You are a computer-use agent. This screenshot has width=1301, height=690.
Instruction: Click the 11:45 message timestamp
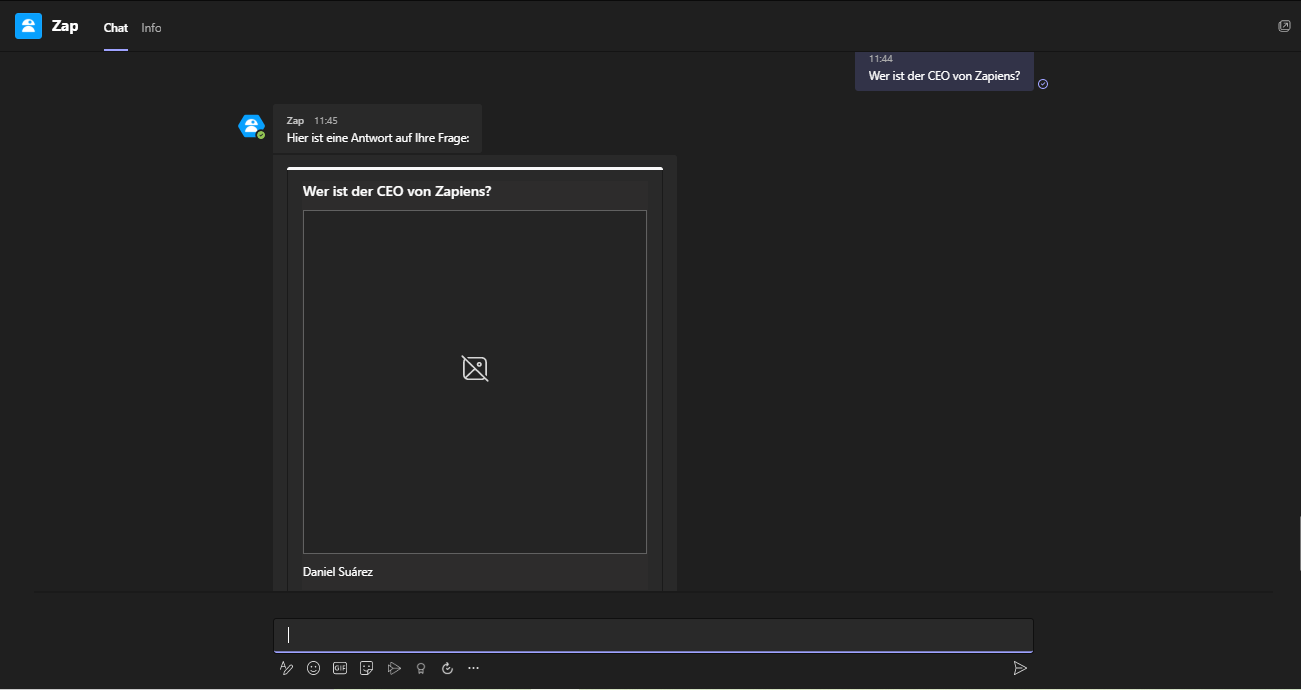(326, 120)
